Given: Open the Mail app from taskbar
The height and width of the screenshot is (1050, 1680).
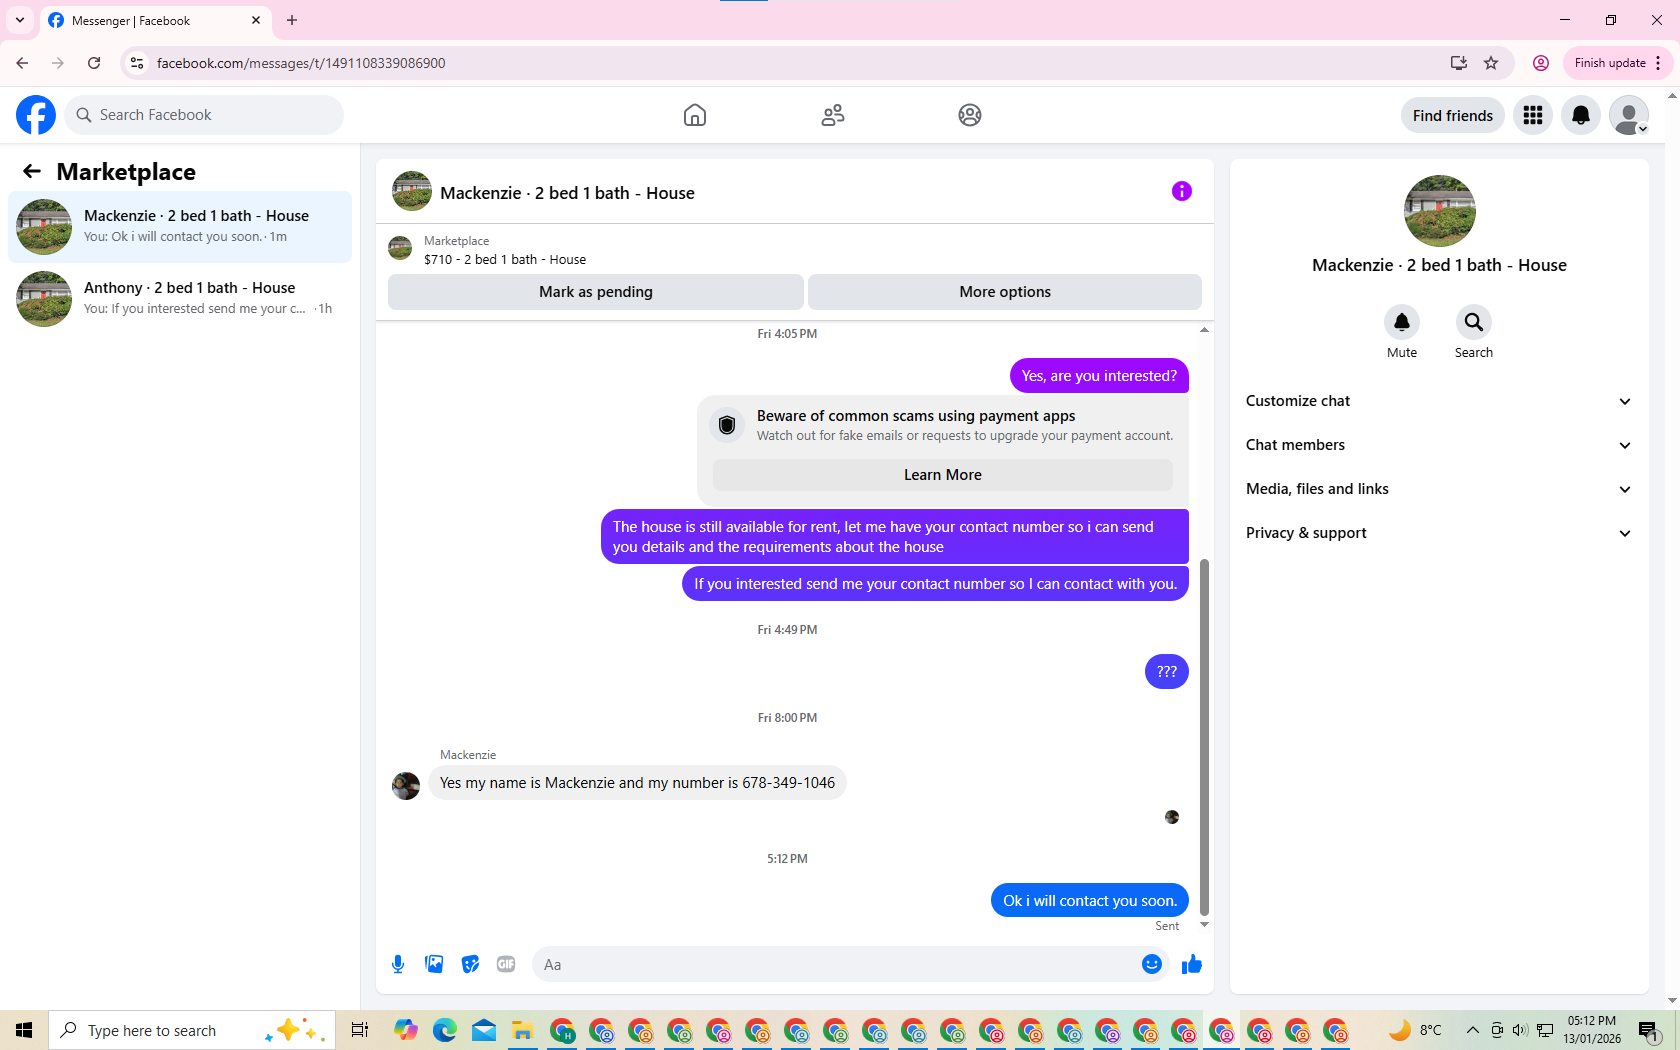Looking at the screenshot, I should click(484, 1030).
